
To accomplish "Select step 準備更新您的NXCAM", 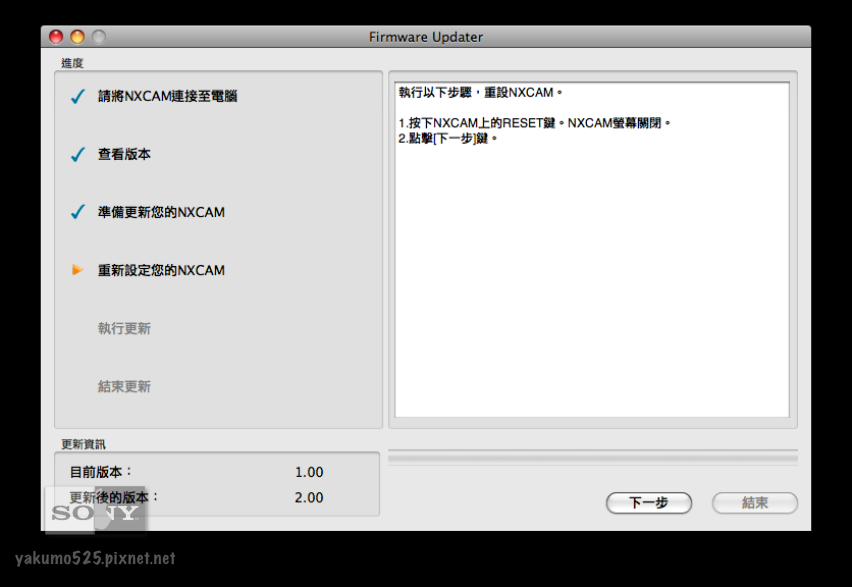I will pyautogui.click(x=161, y=212).
